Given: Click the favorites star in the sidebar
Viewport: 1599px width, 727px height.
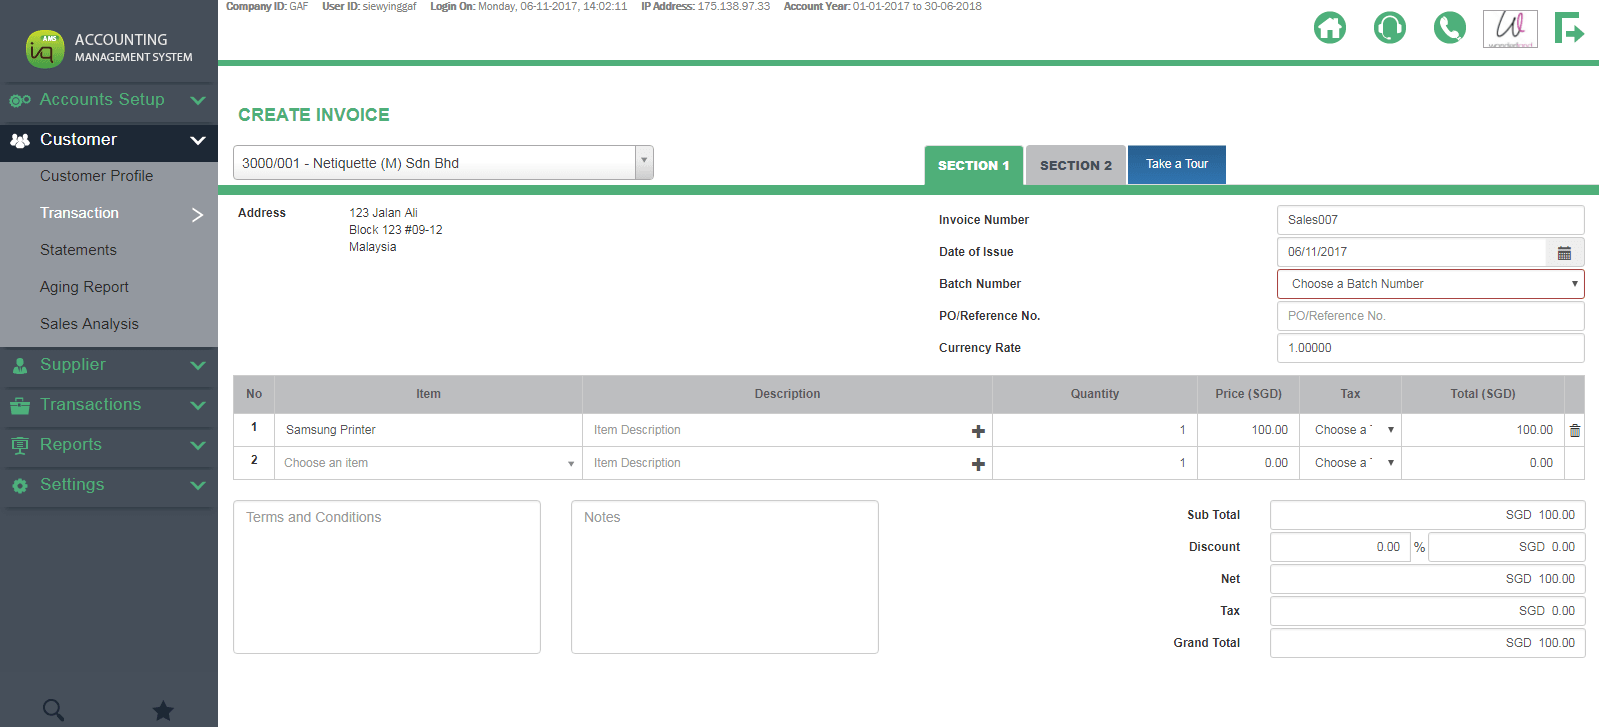Looking at the screenshot, I should tap(163, 710).
